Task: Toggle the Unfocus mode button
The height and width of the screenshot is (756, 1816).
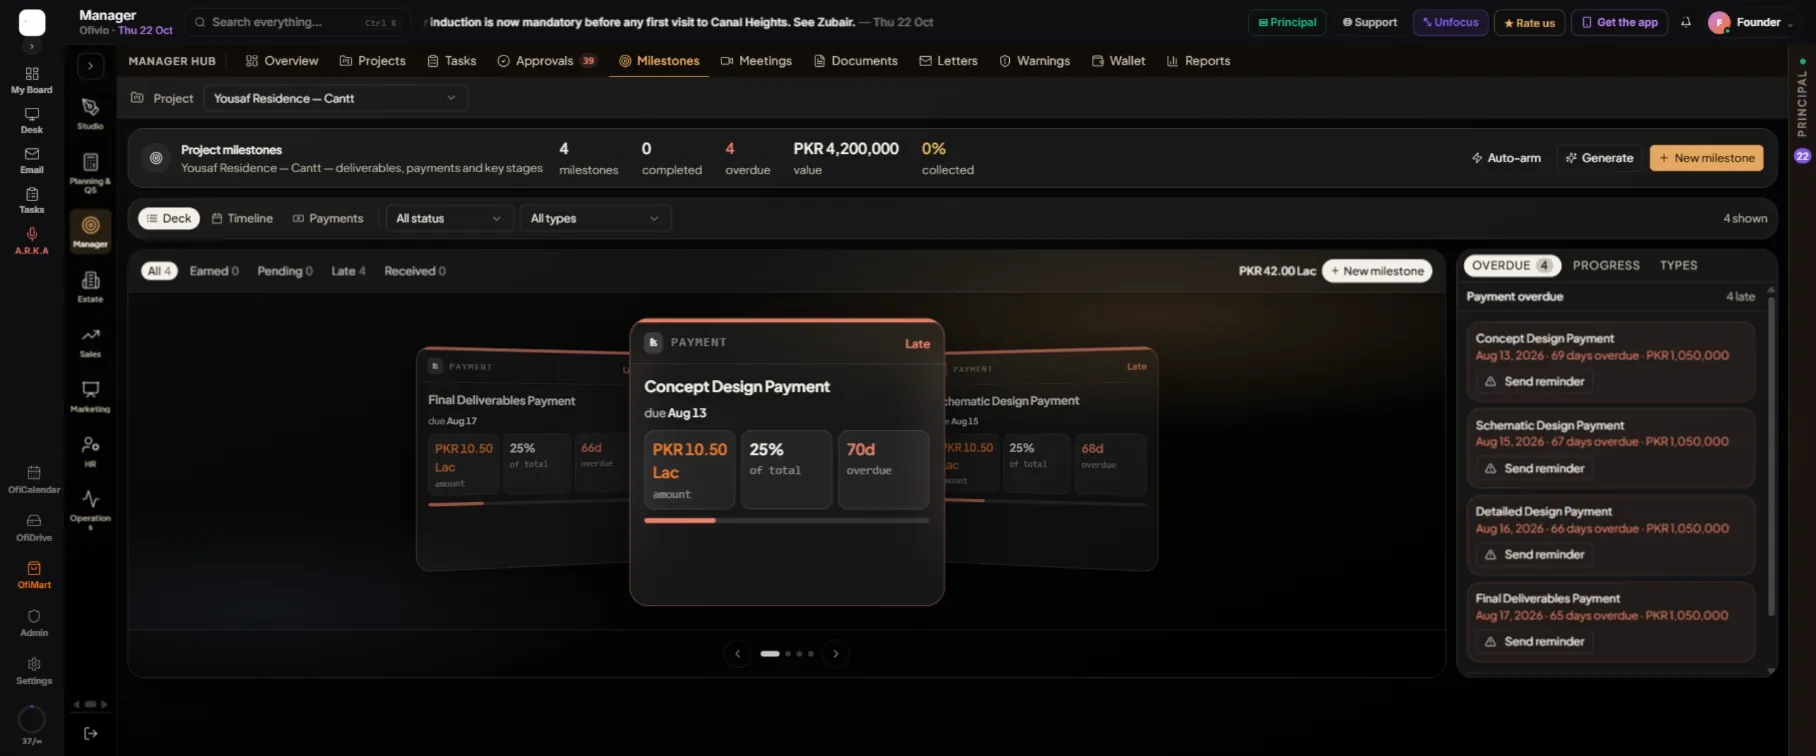Action: (1450, 22)
